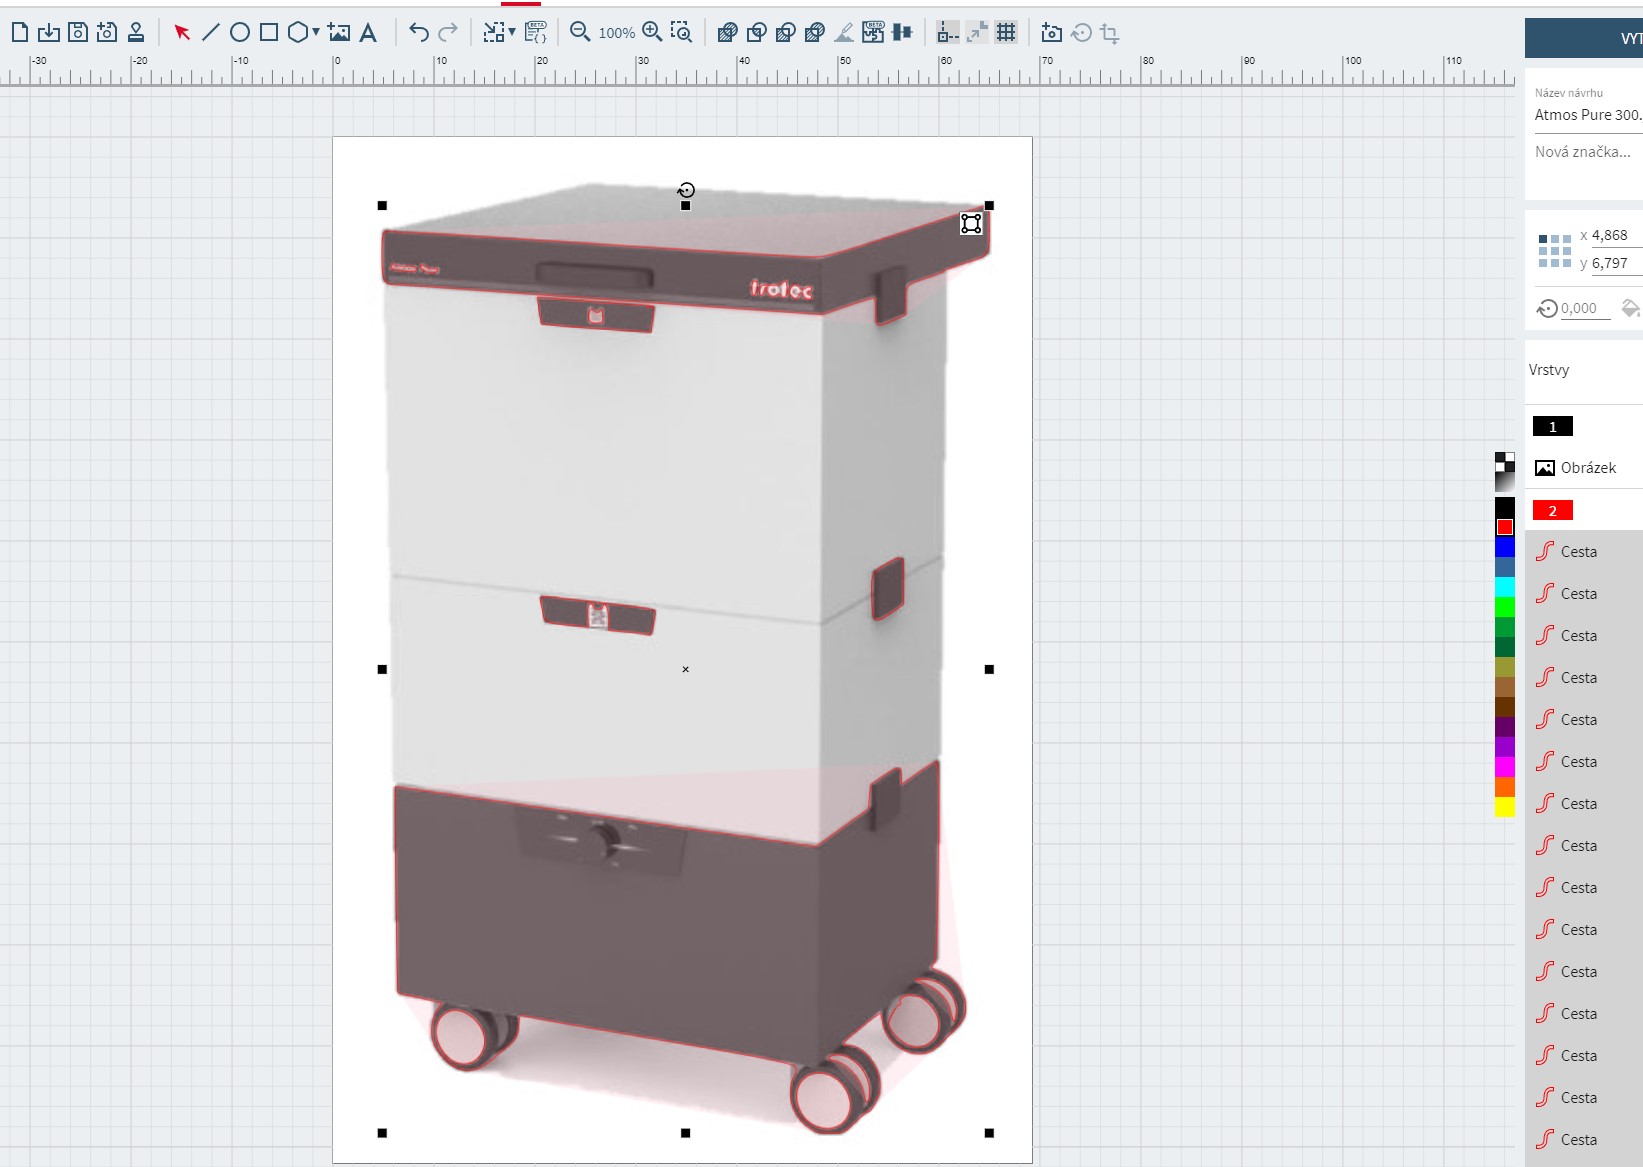Click the crop tool icon
This screenshot has height=1167, width=1643.
[1110, 34]
